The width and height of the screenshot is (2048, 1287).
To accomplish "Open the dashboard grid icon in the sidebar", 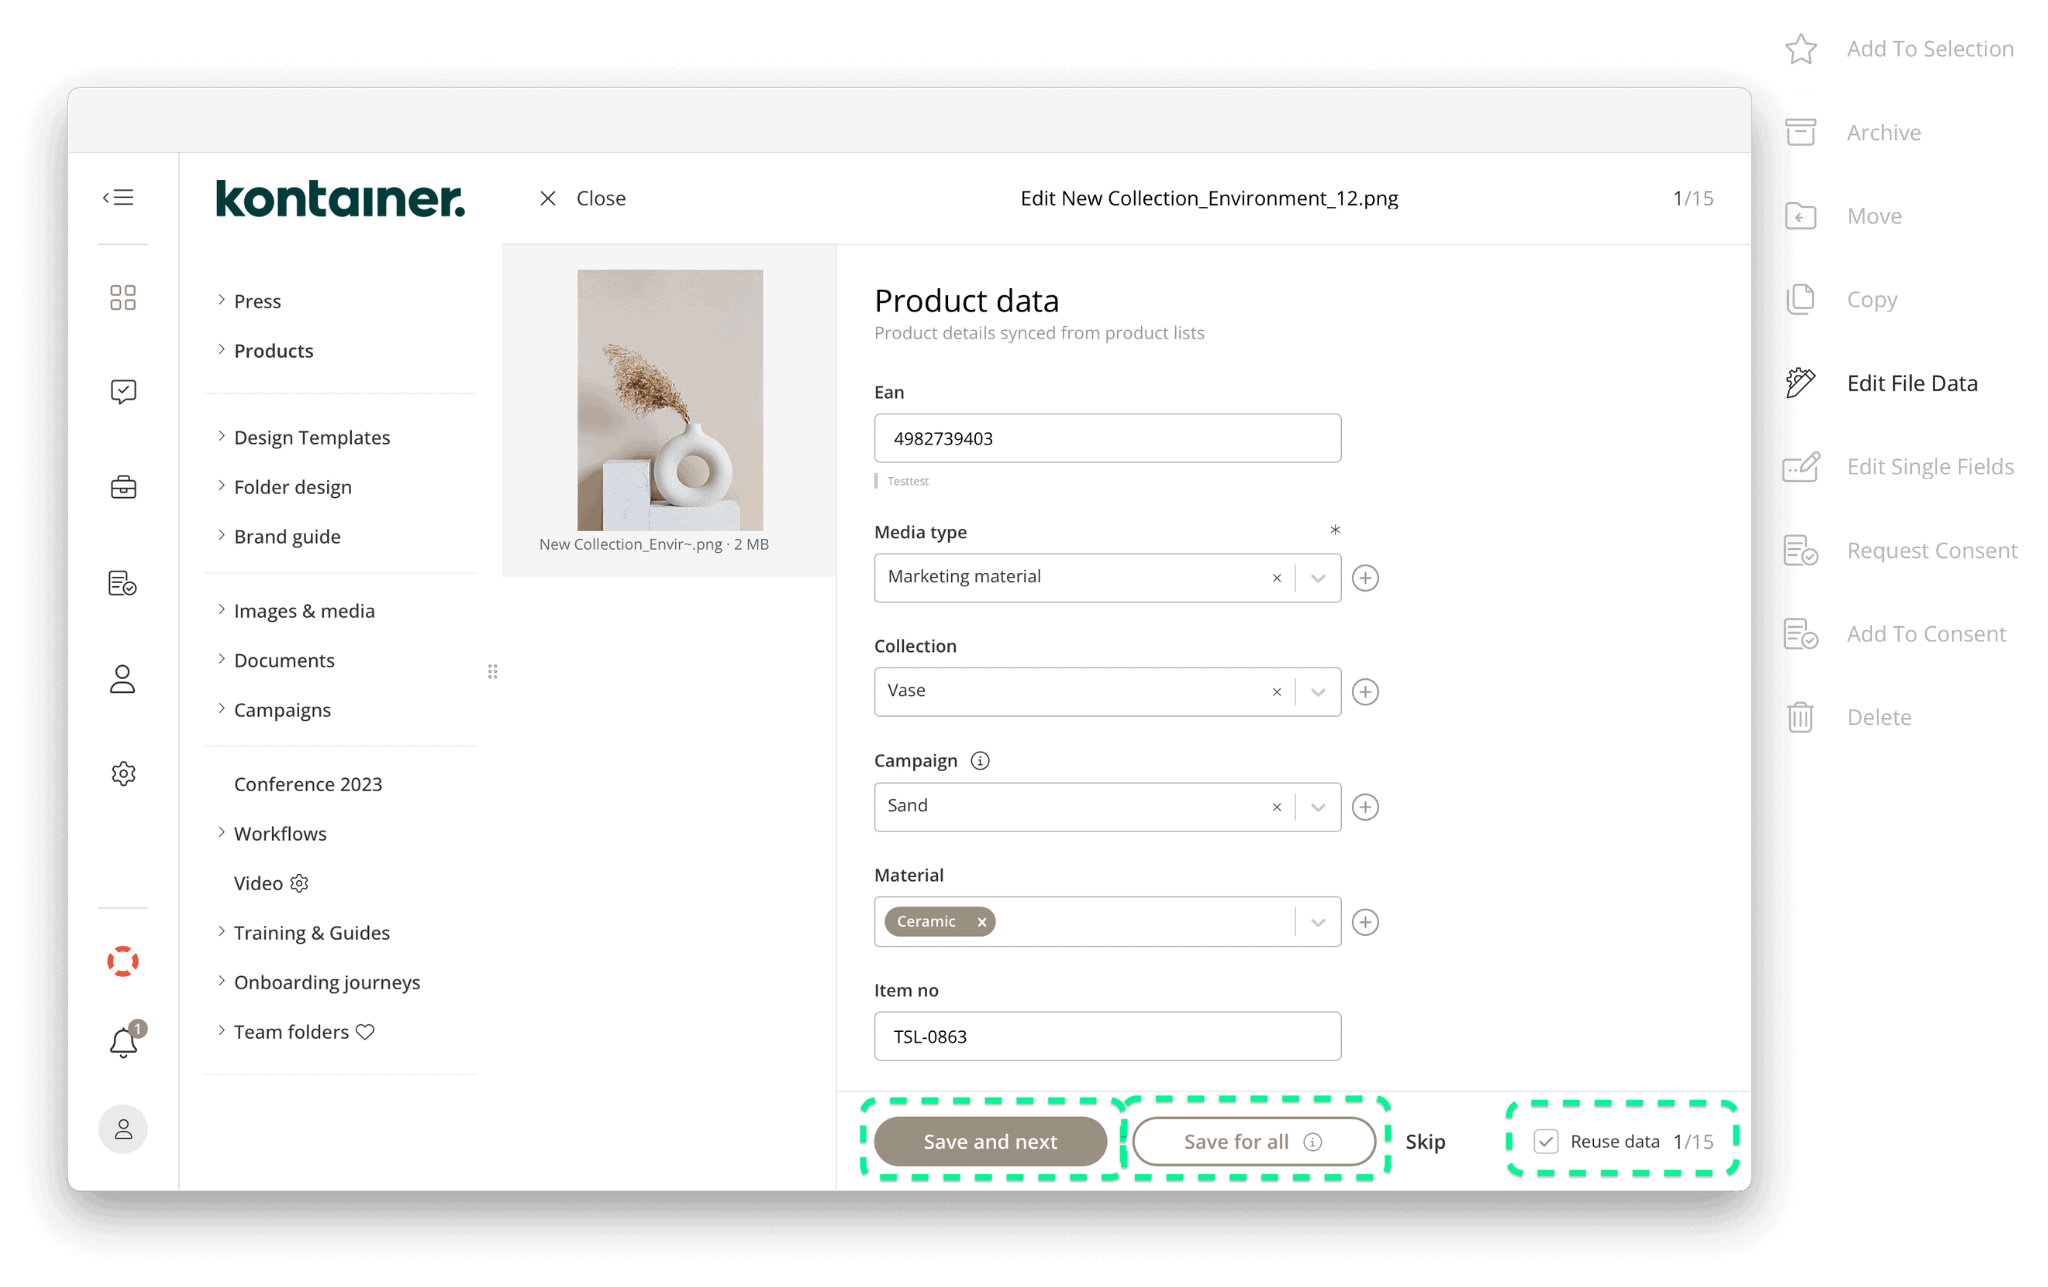I will 122,297.
